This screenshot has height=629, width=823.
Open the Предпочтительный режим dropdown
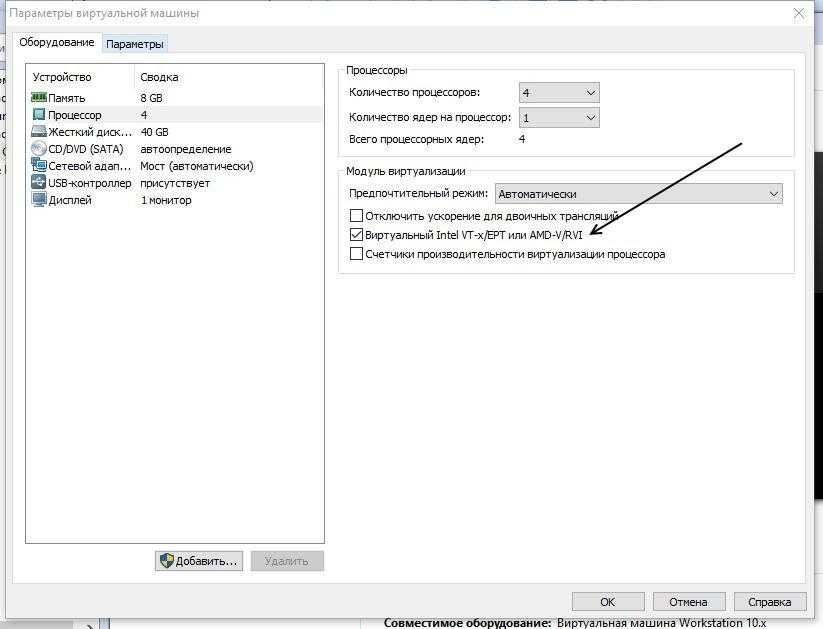[638, 194]
